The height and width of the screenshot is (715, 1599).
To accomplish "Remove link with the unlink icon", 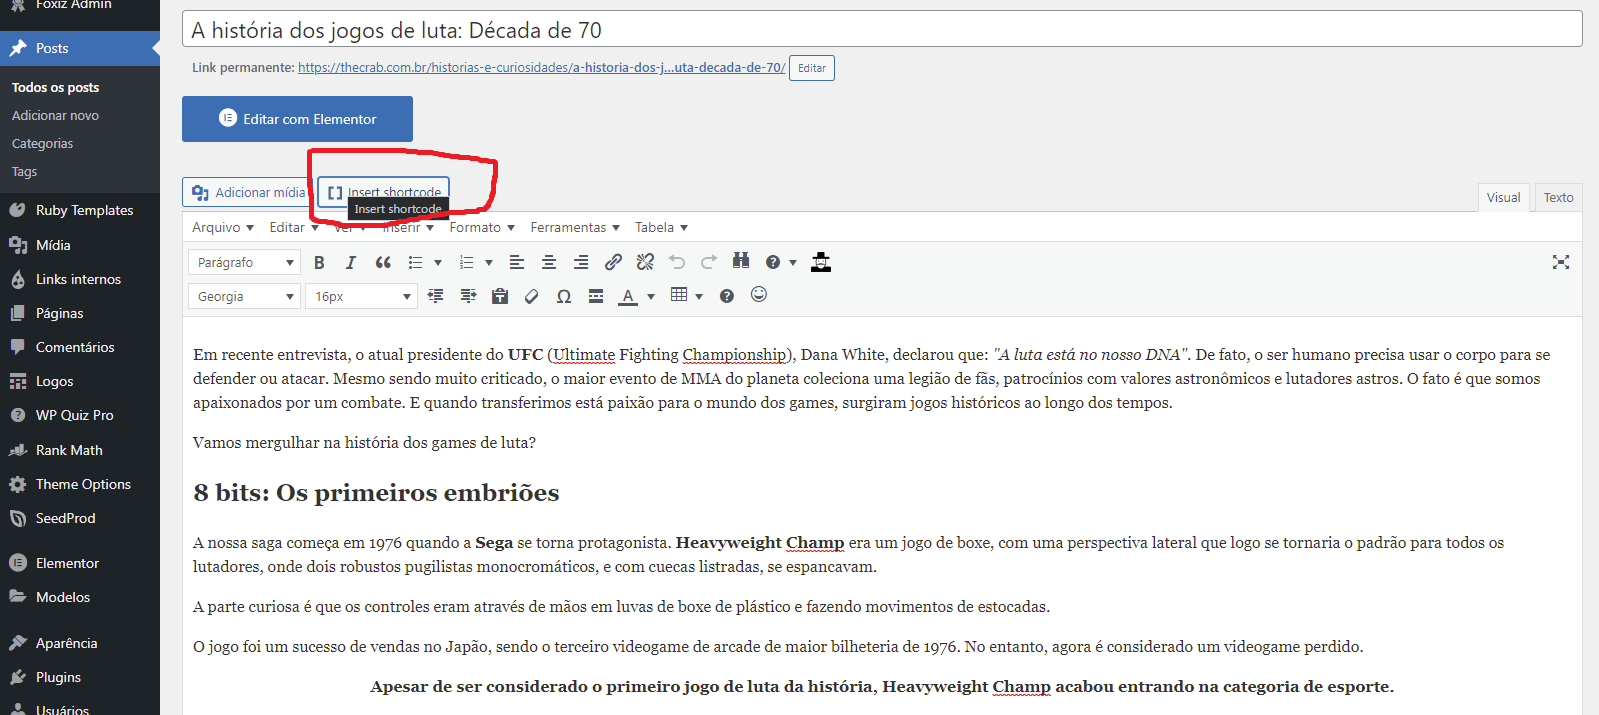I will coord(645,263).
